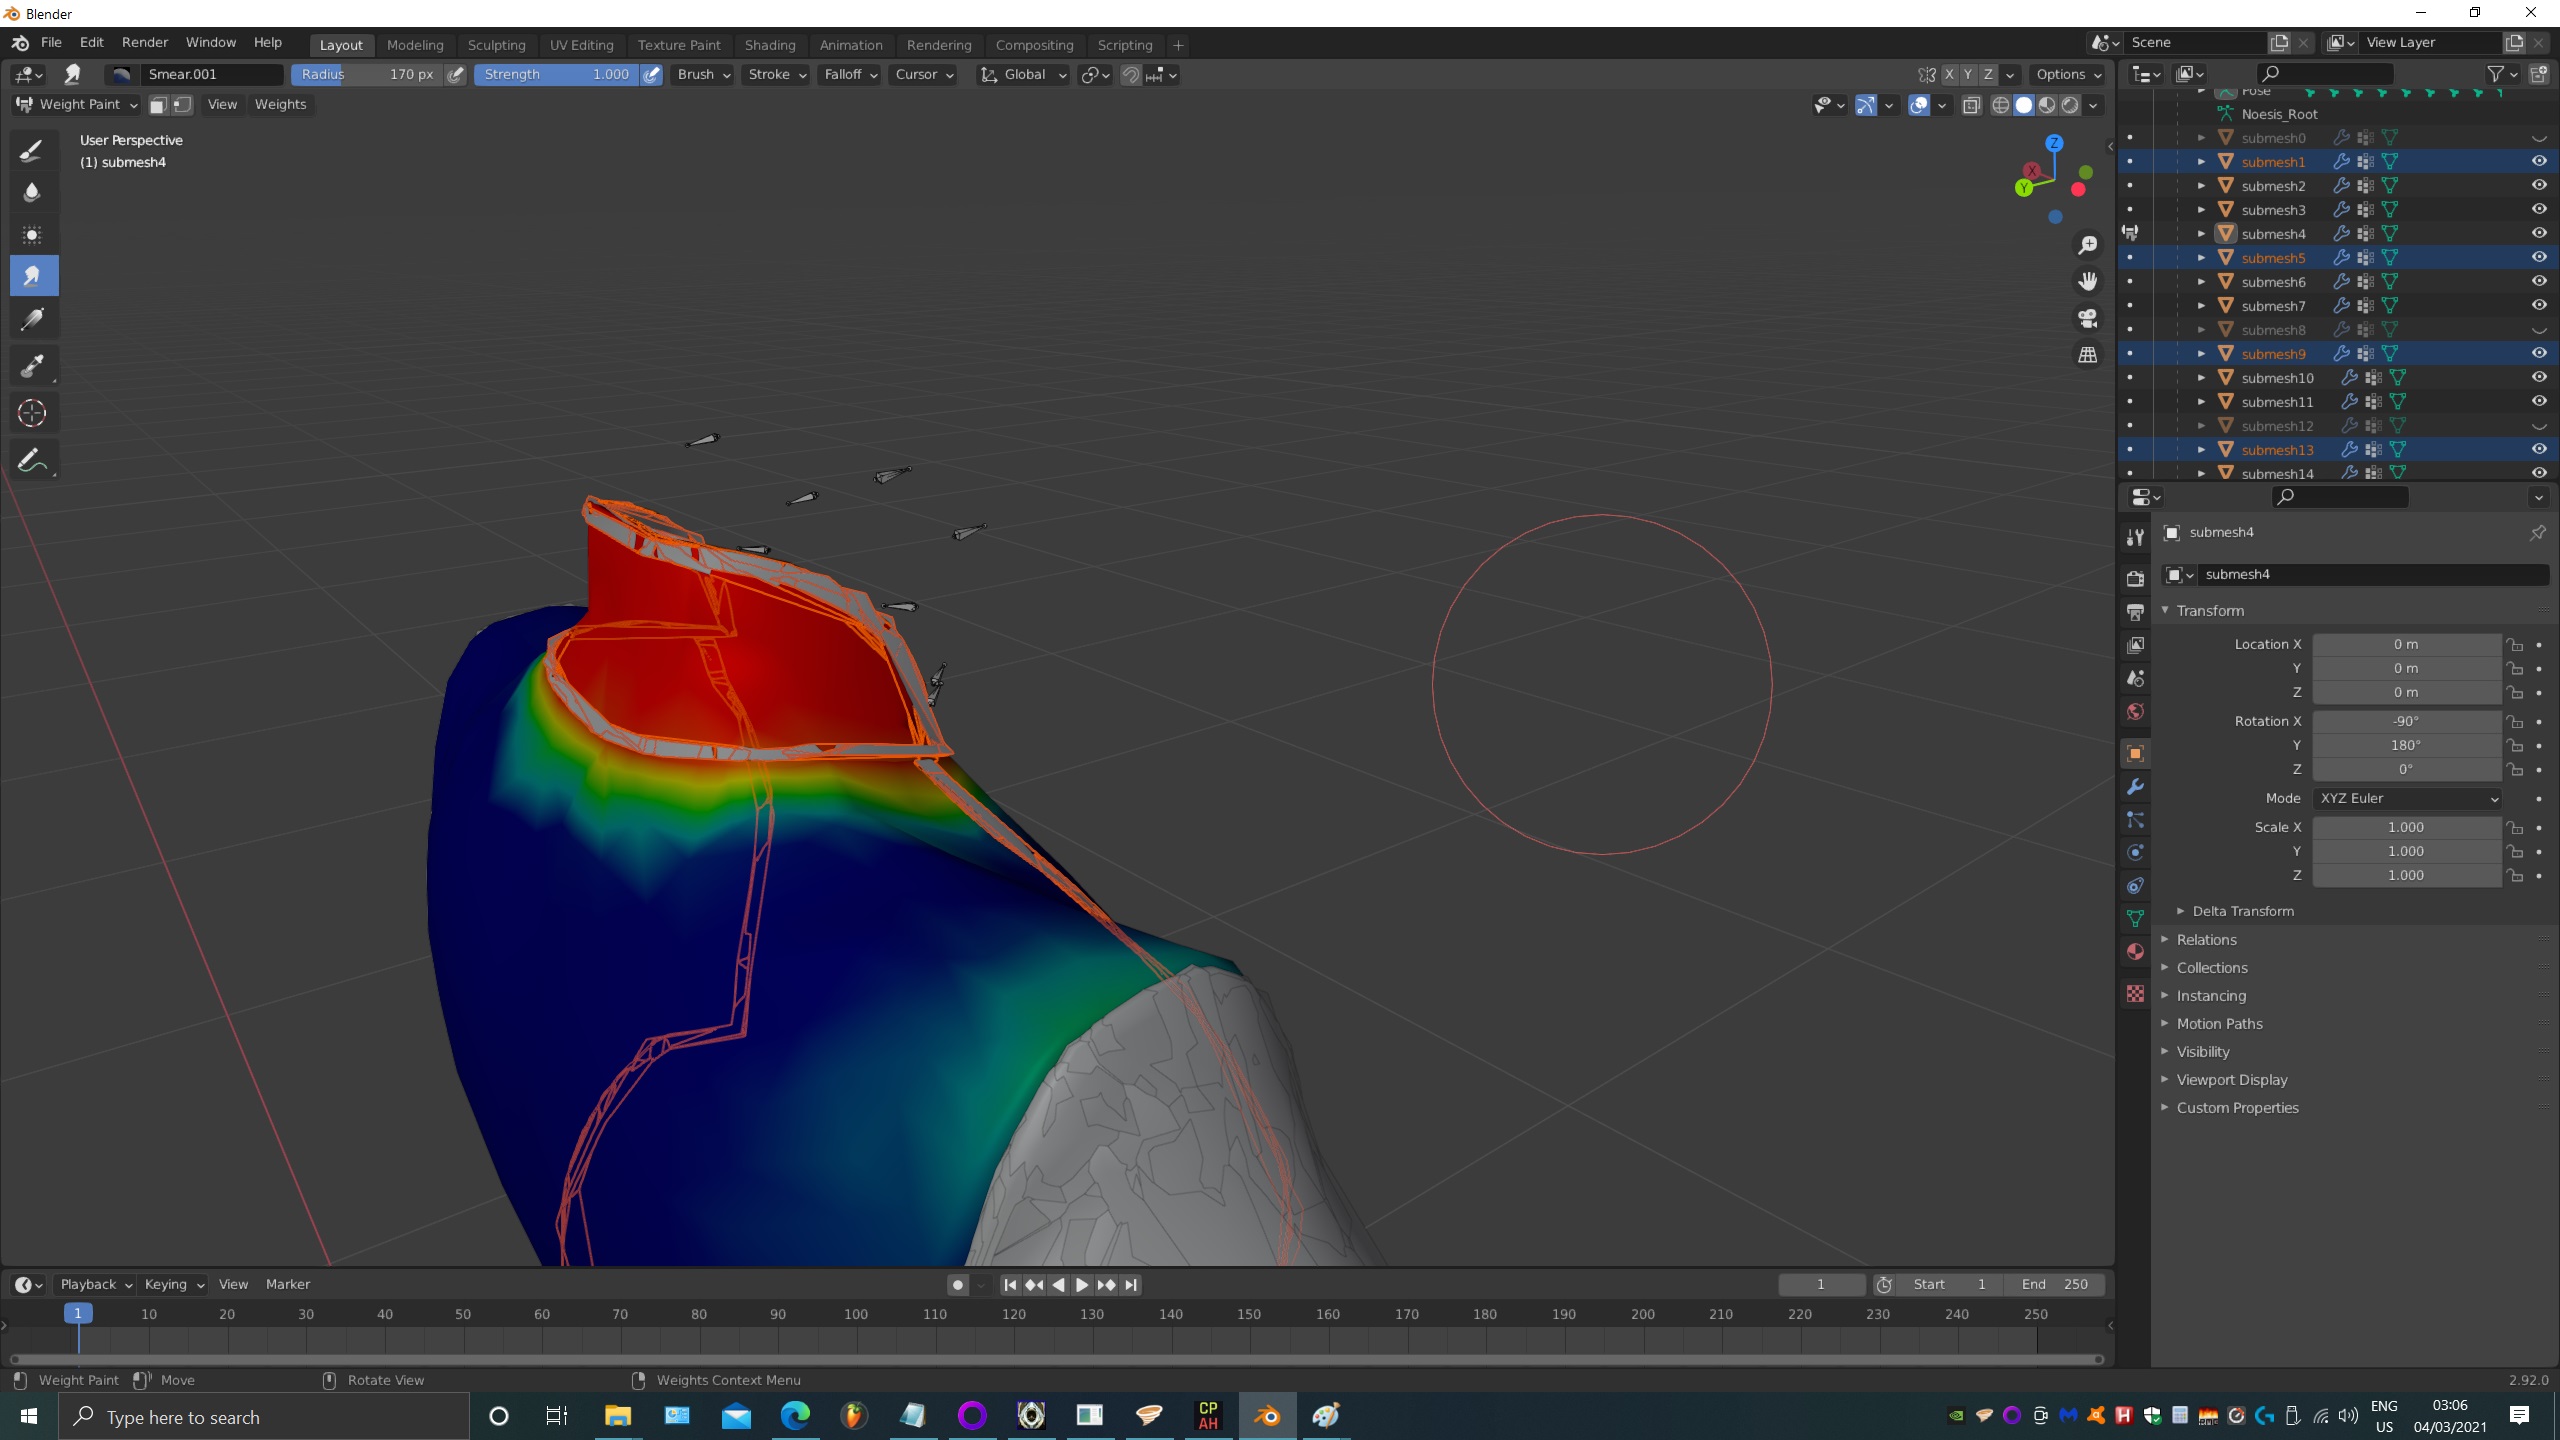Screen dimensions: 2560x1440
Task: Open the XYZ Euler rotation mode dropdown
Action: (x=2408, y=798)
